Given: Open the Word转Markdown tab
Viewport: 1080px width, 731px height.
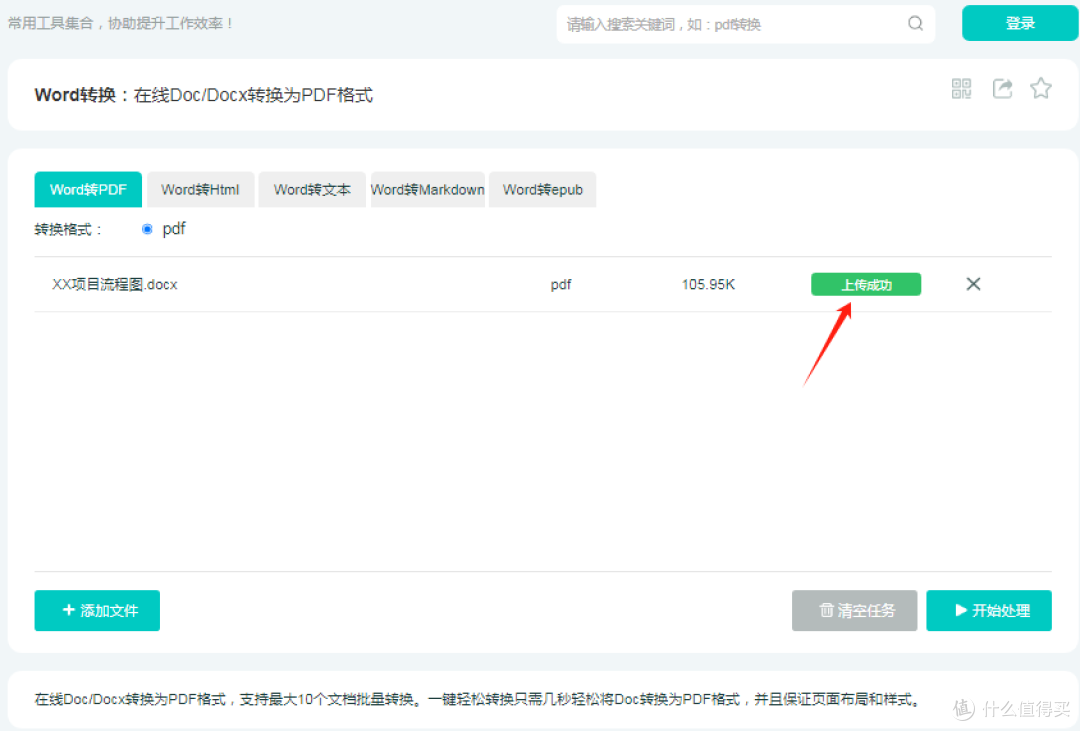Looking at the screenshot, I should pos(428,189).
